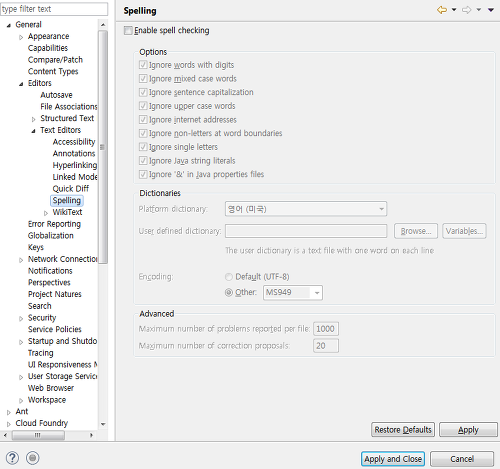Click User defined dictionary text field
500x469 pixels.
(x=306, y=231)
